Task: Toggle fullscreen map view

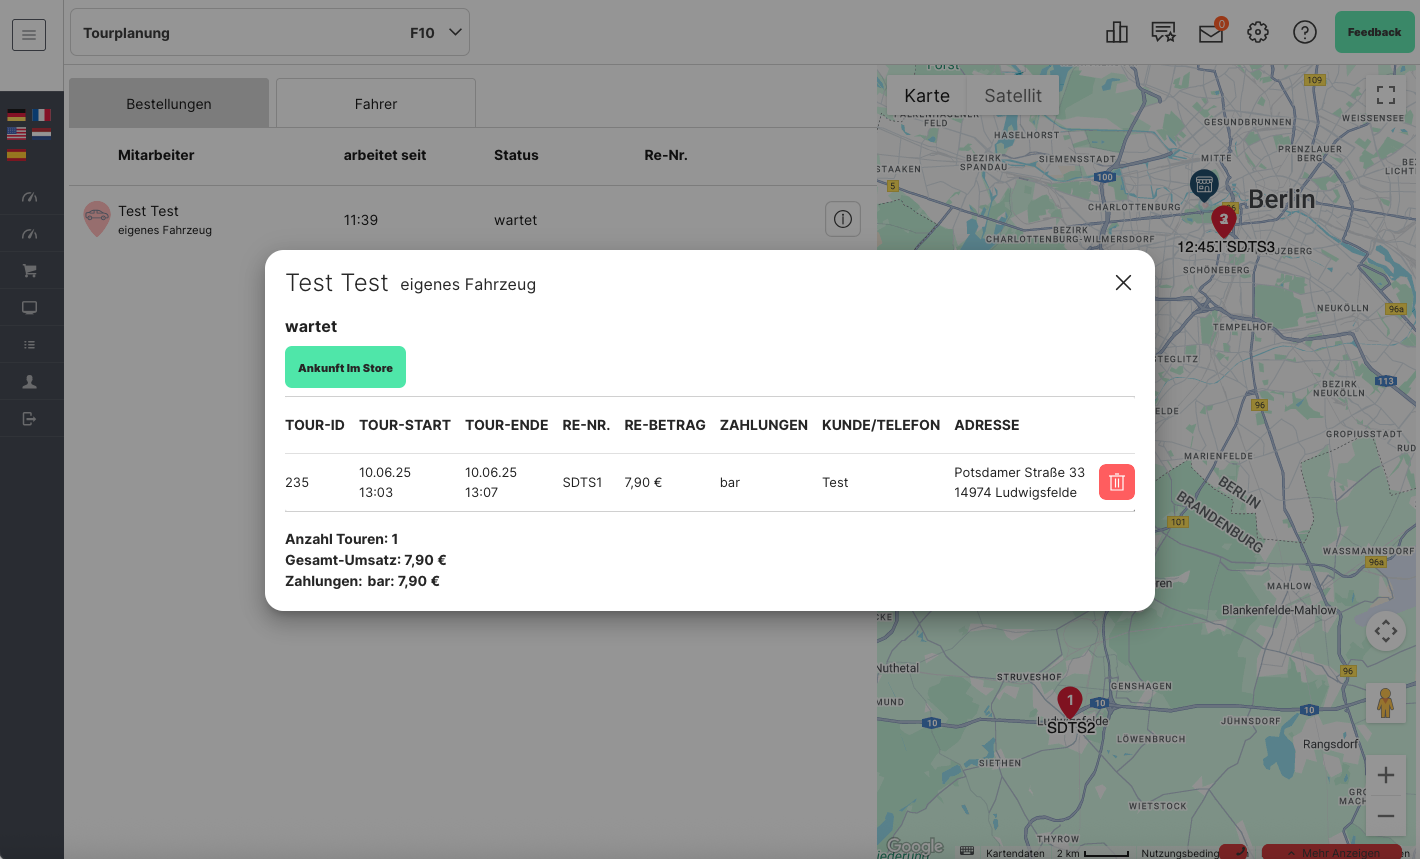Action: 1385,95
